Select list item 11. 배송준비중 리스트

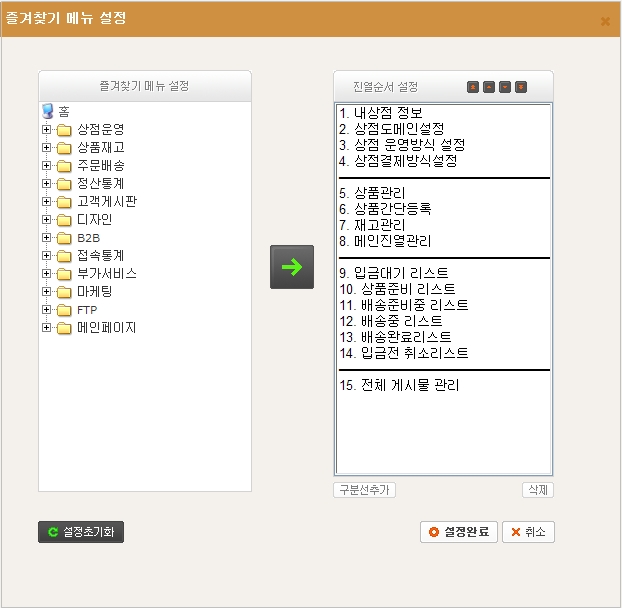[x=443, y=305]
